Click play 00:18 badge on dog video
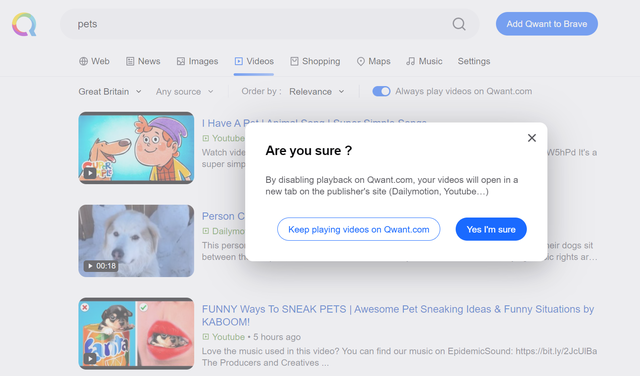The height and width of the screenshot is (376, 640). [101, 266]
